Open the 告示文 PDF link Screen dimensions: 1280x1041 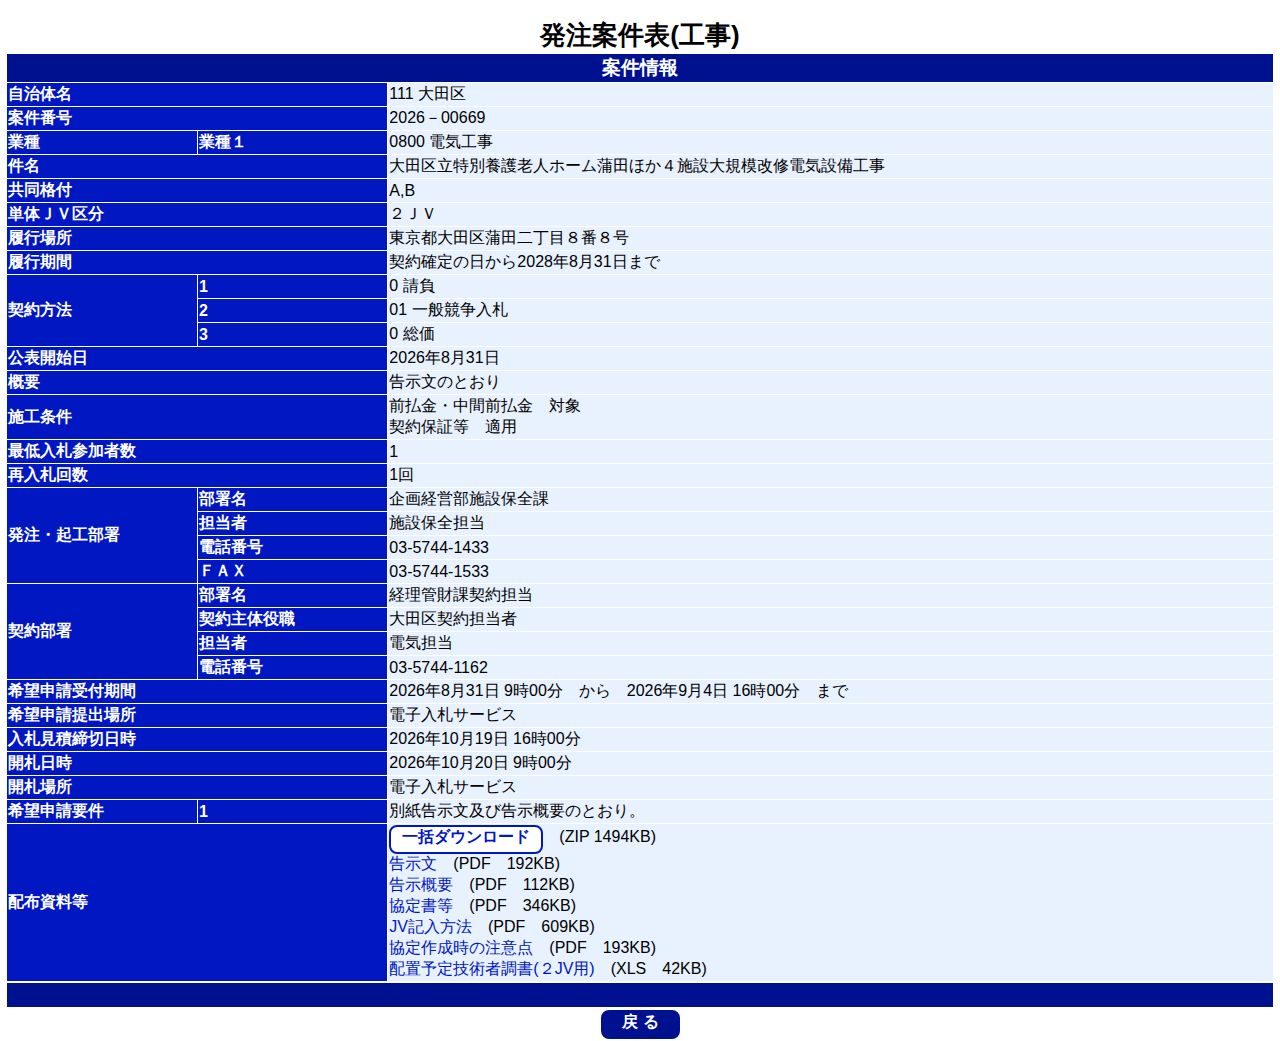tap(413, 864)
